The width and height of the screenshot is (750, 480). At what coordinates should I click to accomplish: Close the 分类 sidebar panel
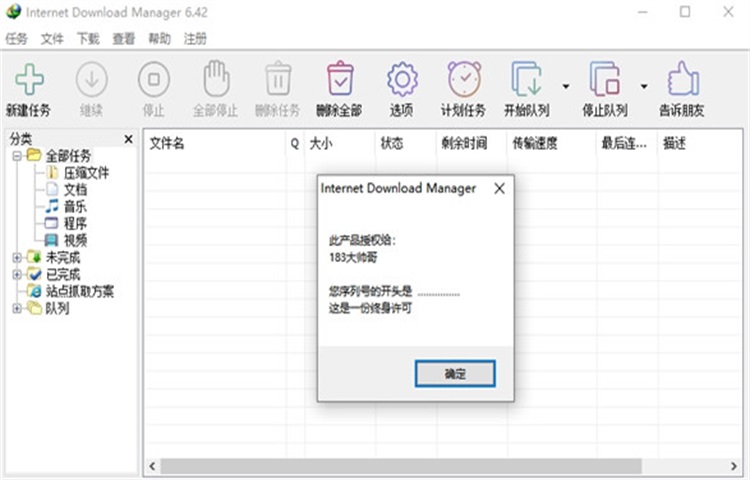pyautogui.click(x=128, y=139)
